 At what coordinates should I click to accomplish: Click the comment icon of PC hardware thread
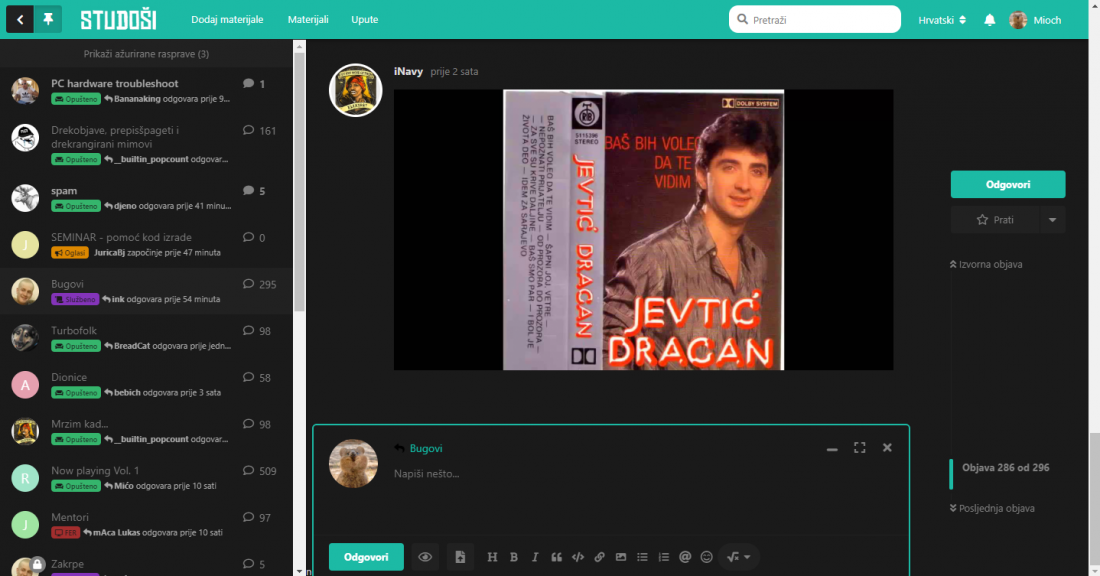pyautogui.click(x=248, y=83)
